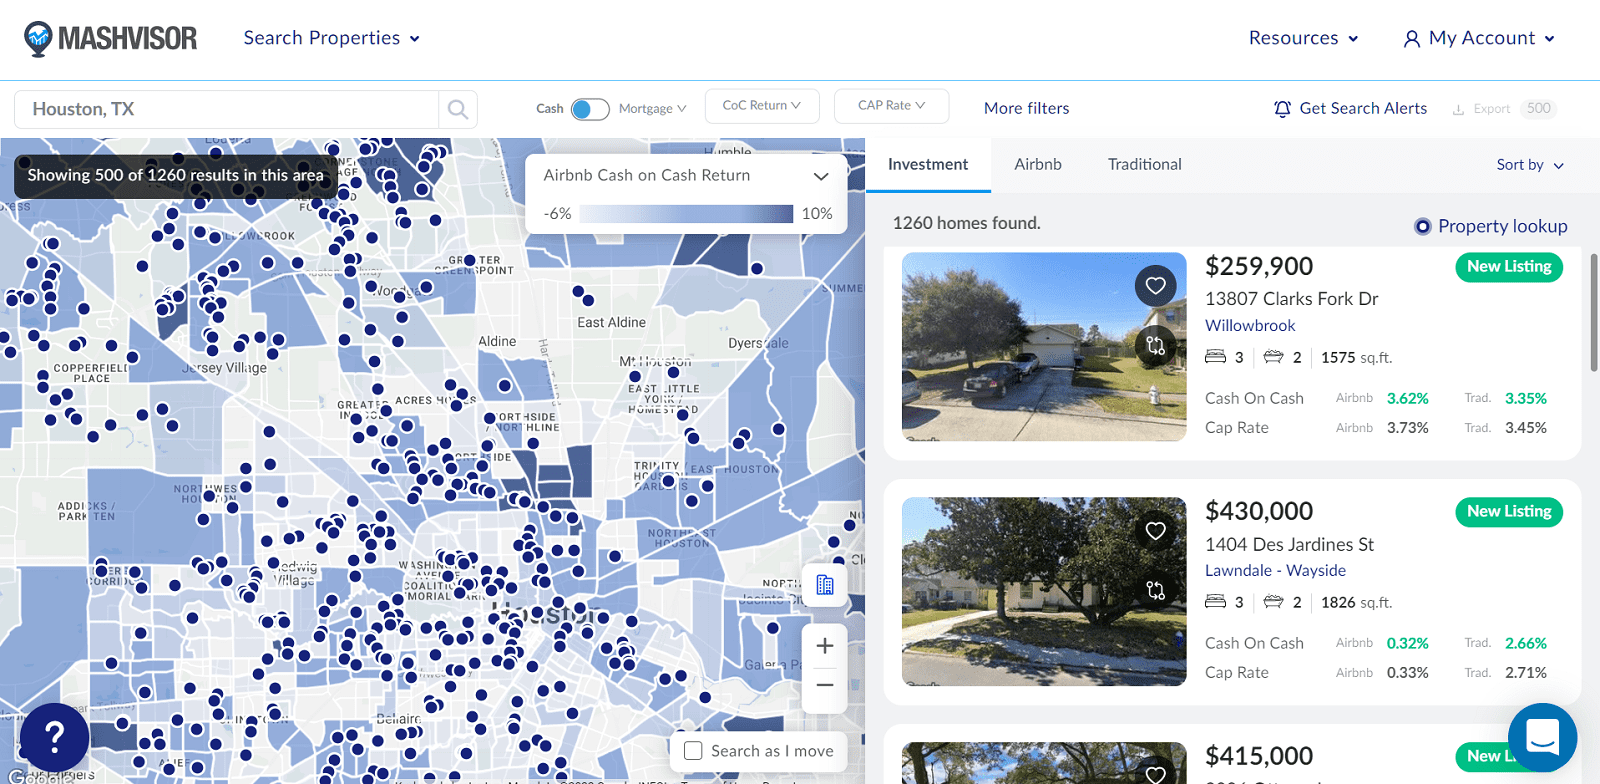Switch to the Airbnb tab
Viewport: 1600px width, 784px height.
coord(1038,165)
